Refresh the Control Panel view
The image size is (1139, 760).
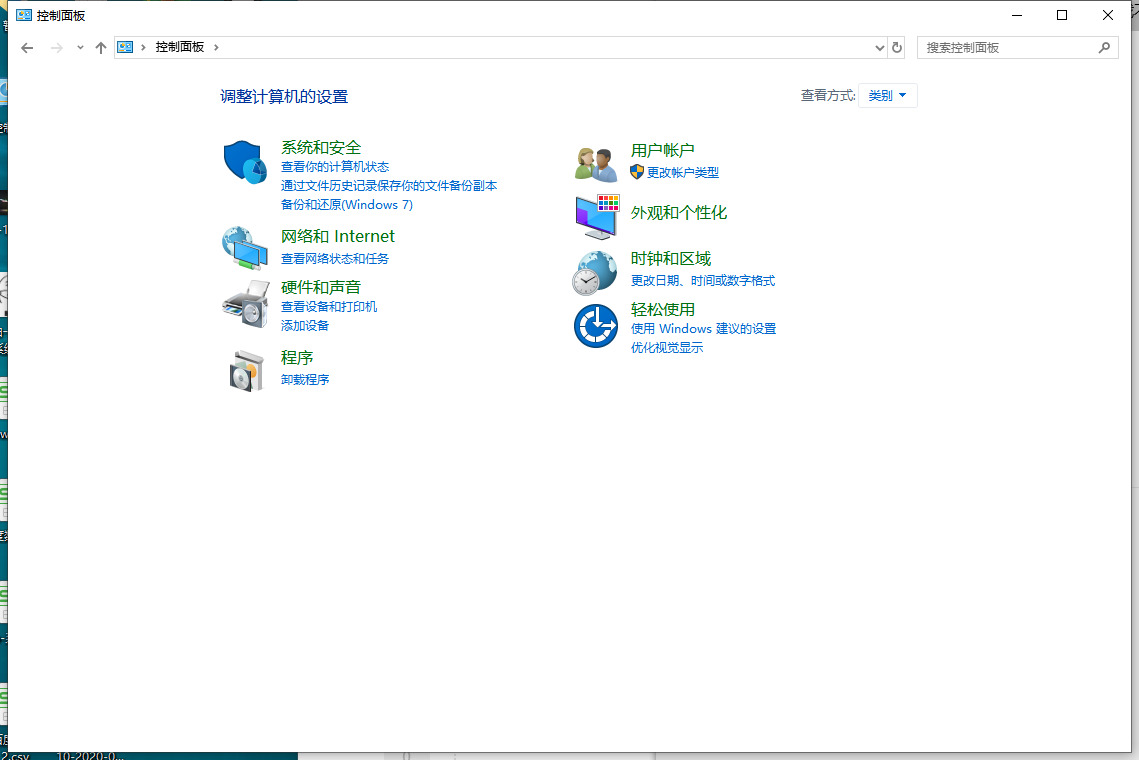(x=897, y=47)
